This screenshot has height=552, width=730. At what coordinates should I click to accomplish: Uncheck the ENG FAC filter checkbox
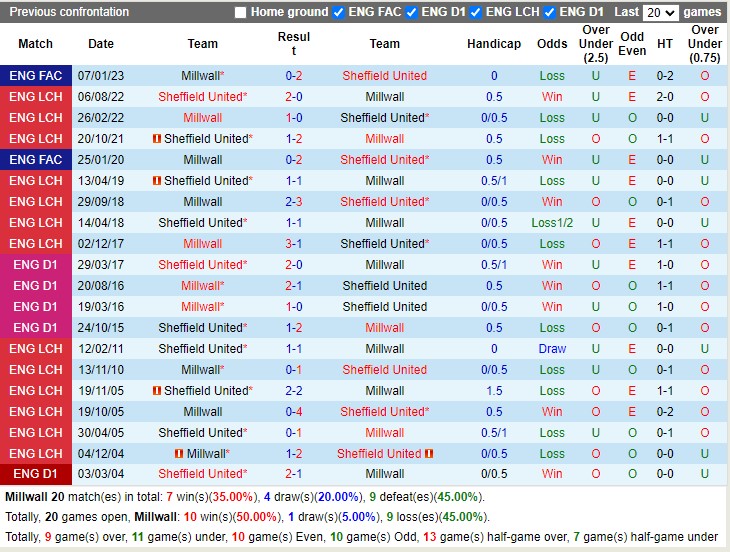click(x=338, y=13)
